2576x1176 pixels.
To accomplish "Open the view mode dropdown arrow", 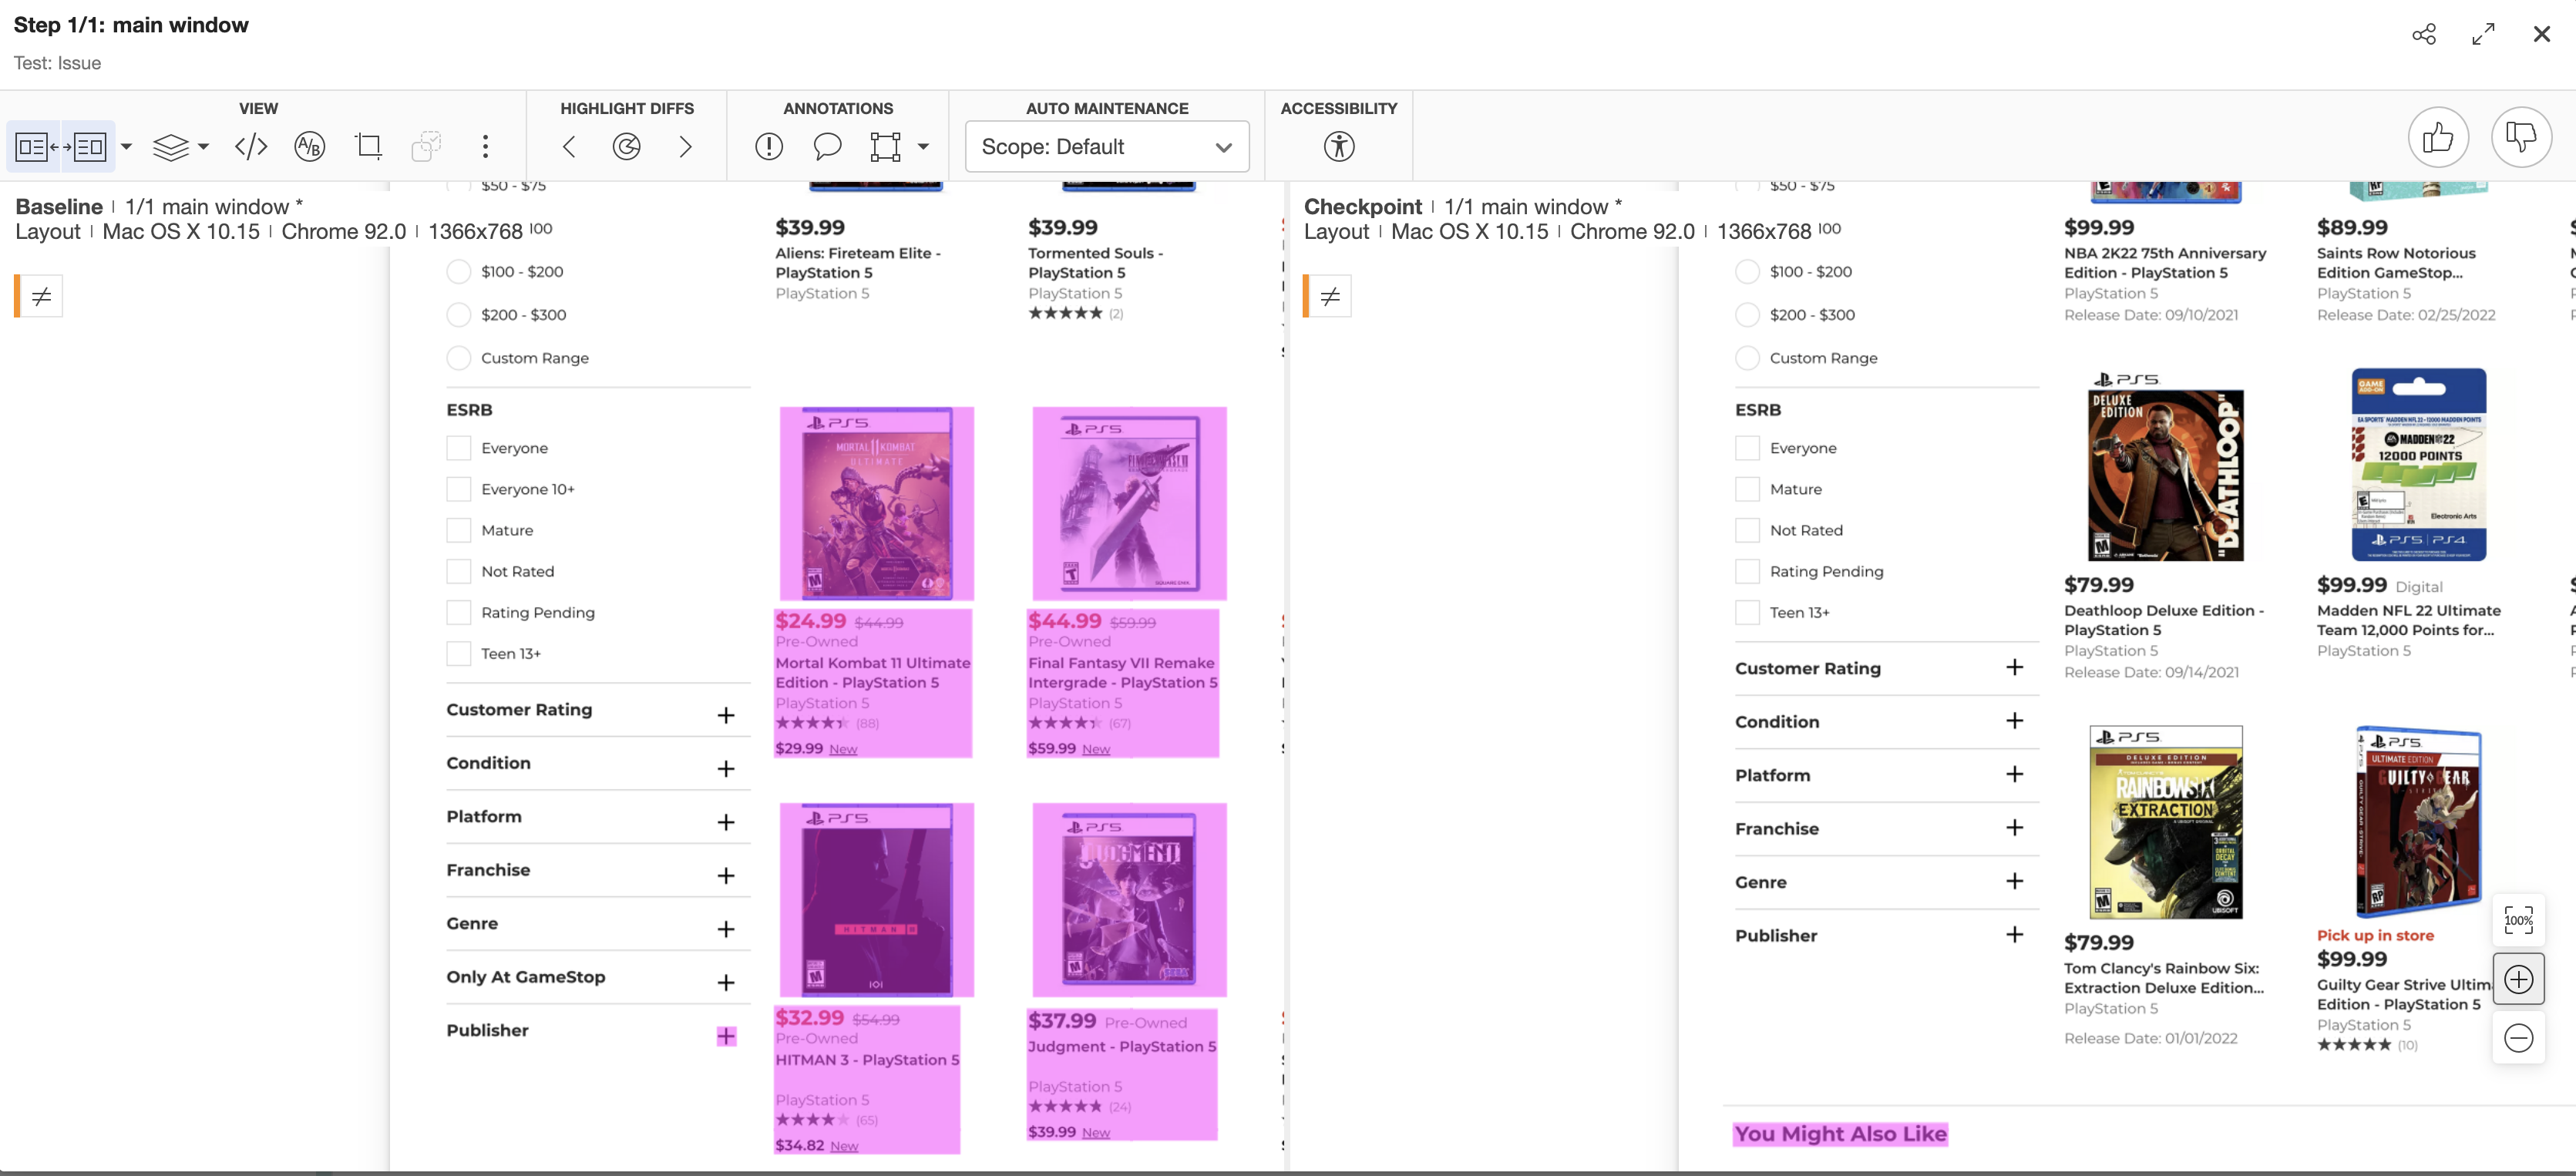I will pos(126,147).
